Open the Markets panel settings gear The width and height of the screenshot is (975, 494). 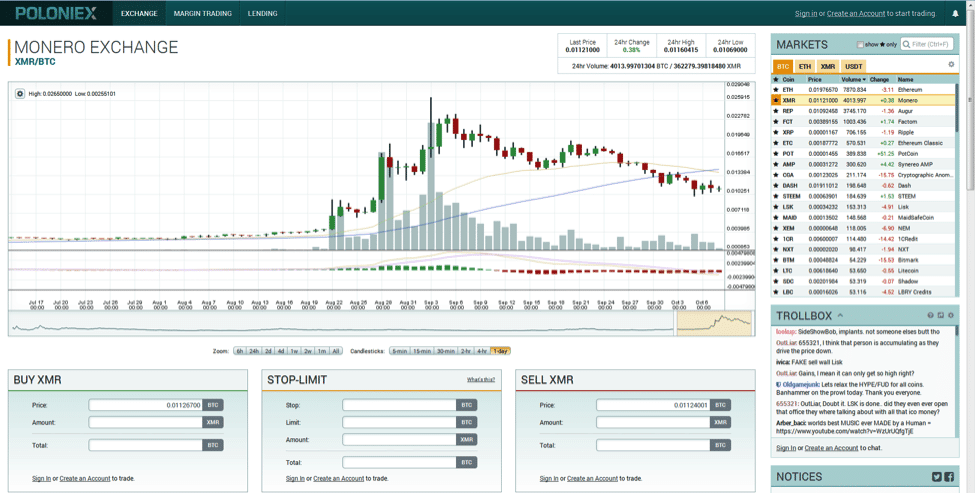(951, 65)
